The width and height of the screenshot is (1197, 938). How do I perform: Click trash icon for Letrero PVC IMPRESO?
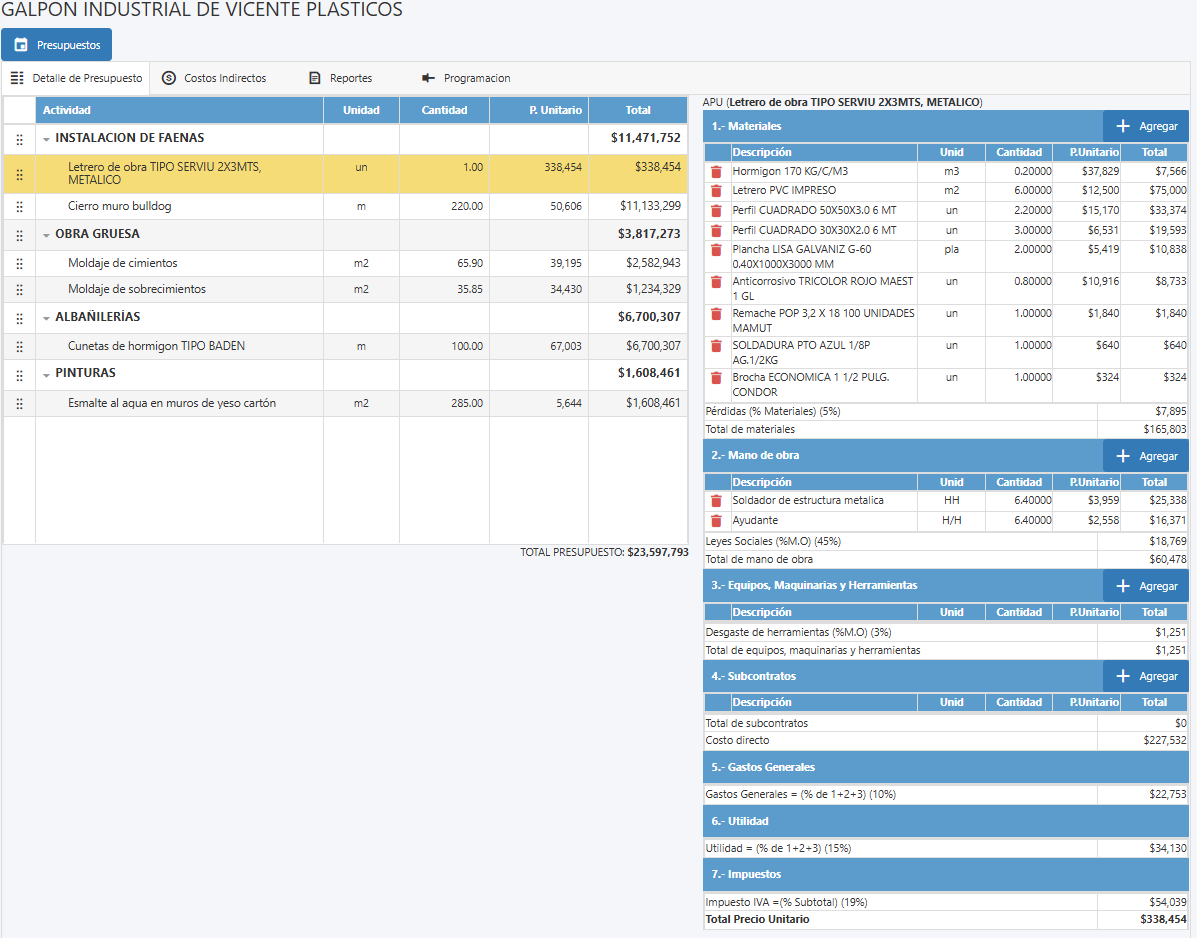pos(716,191)
